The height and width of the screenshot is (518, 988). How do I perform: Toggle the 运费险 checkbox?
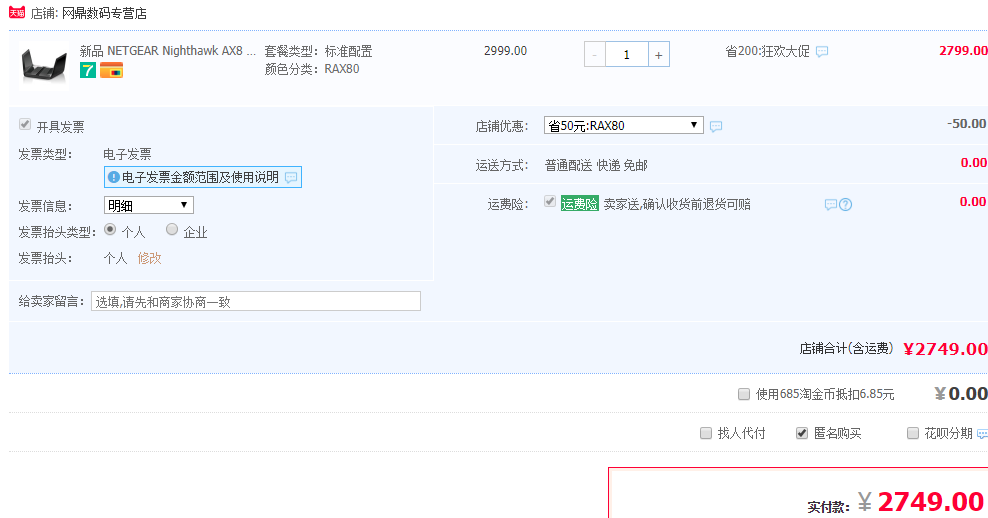point(550,201)
